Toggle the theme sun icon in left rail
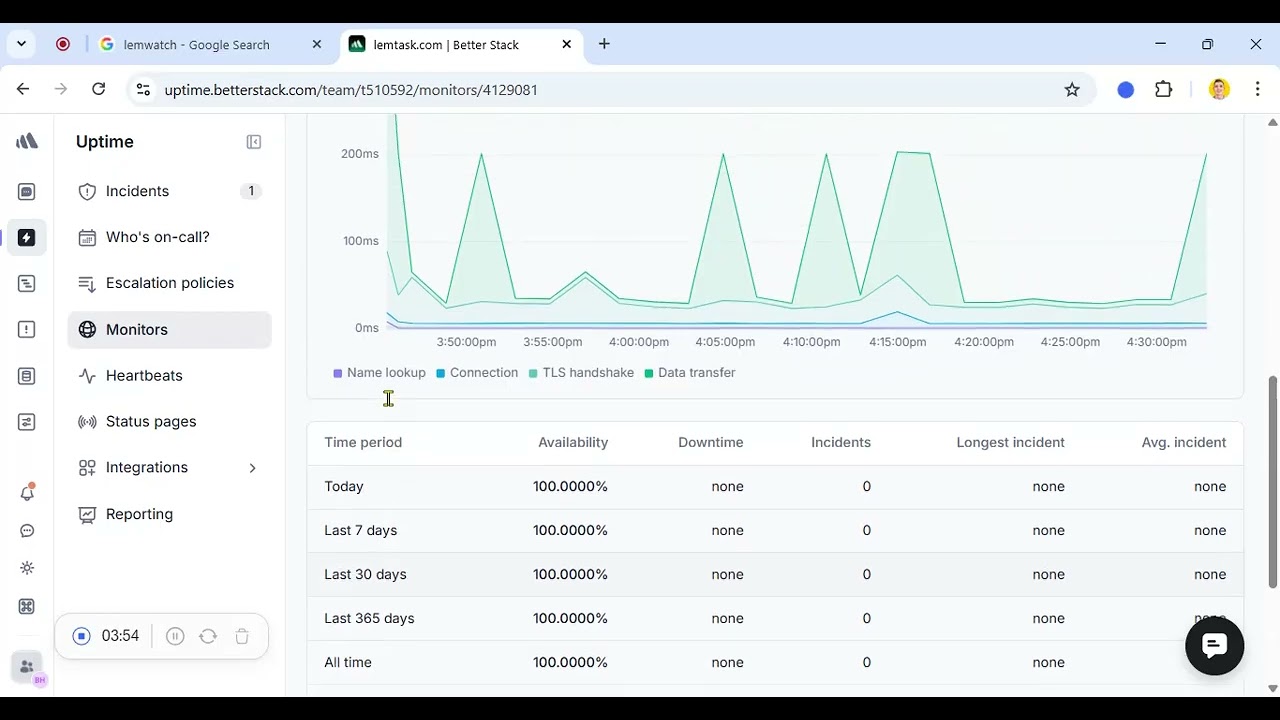The height and width of the screenshot is (720, 1280). point(27,568)
